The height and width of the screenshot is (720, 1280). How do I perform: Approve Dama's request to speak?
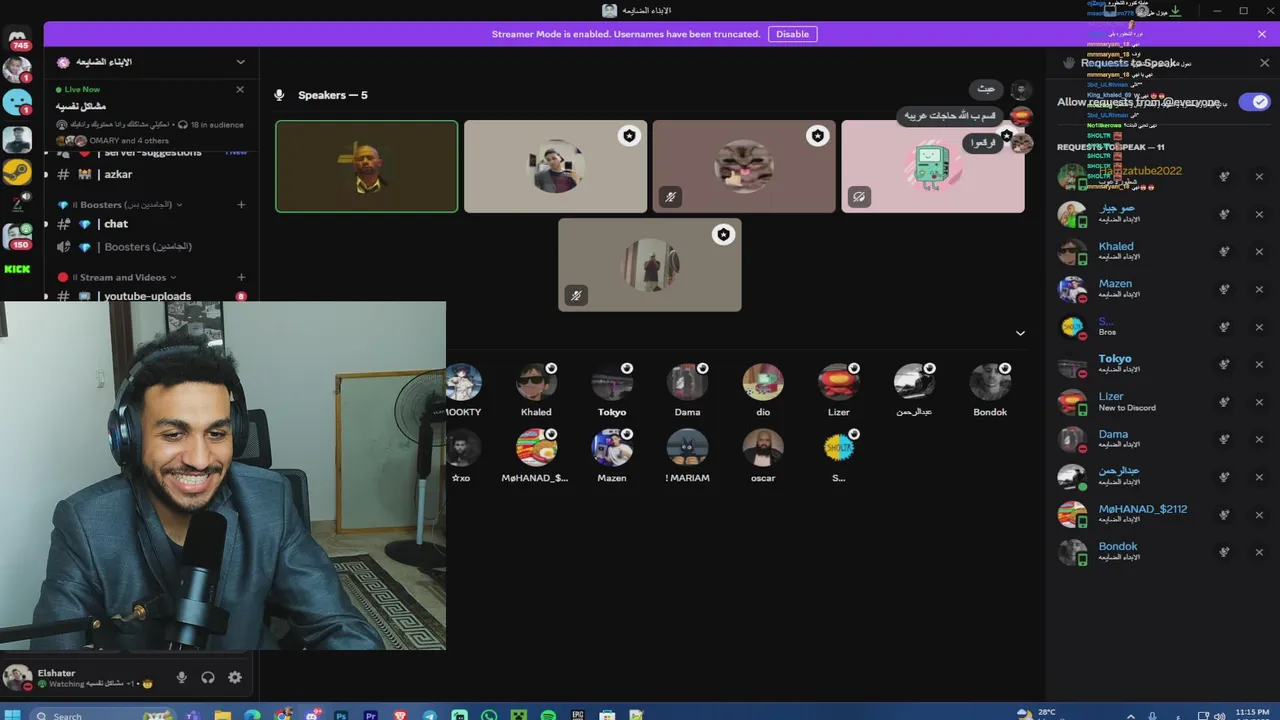tap(1224, 440)
